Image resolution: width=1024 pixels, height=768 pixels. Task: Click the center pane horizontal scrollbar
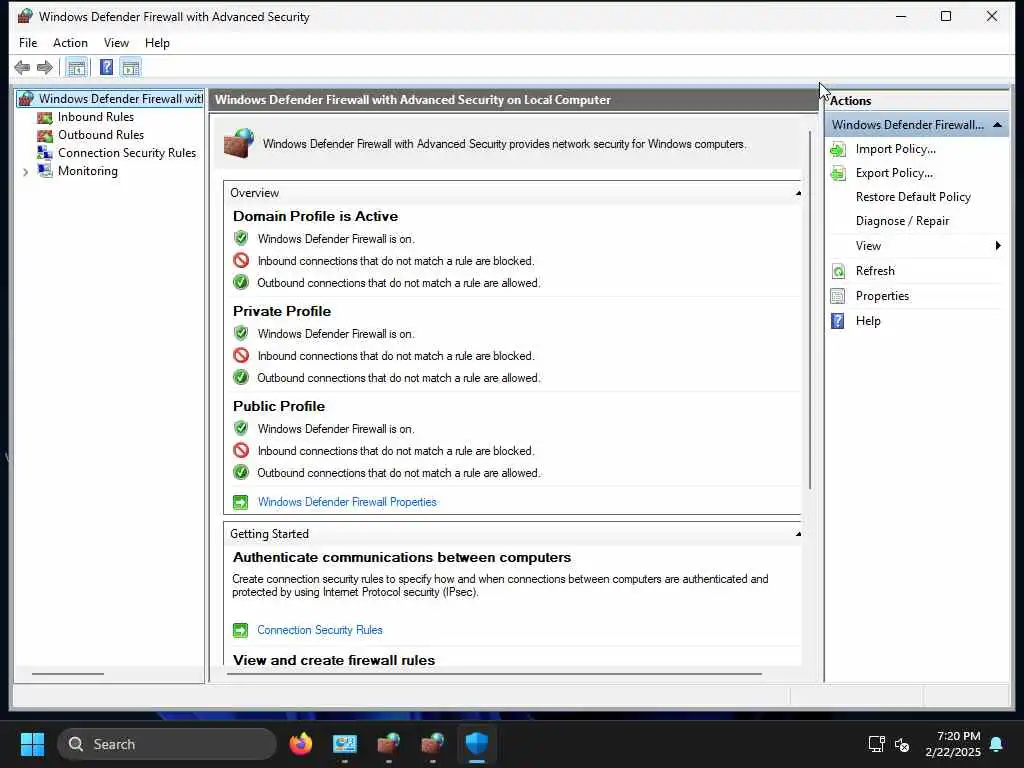coord(494,673)
